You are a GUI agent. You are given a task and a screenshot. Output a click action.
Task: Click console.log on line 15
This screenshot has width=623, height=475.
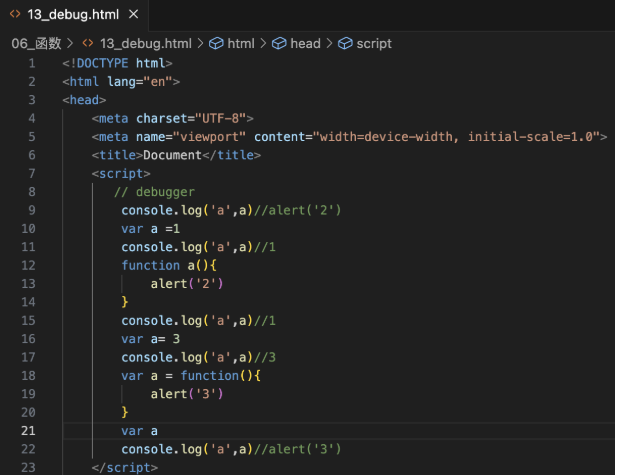coord(161,321)
